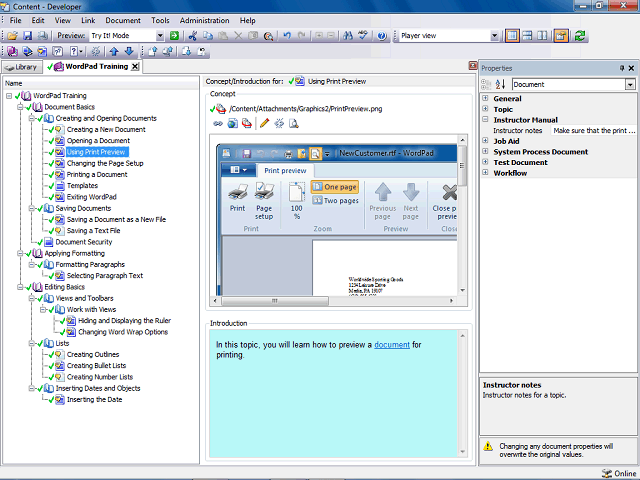Screen dimensions: 640x480
Task: Open the Document menu
Action: (123, 20)
